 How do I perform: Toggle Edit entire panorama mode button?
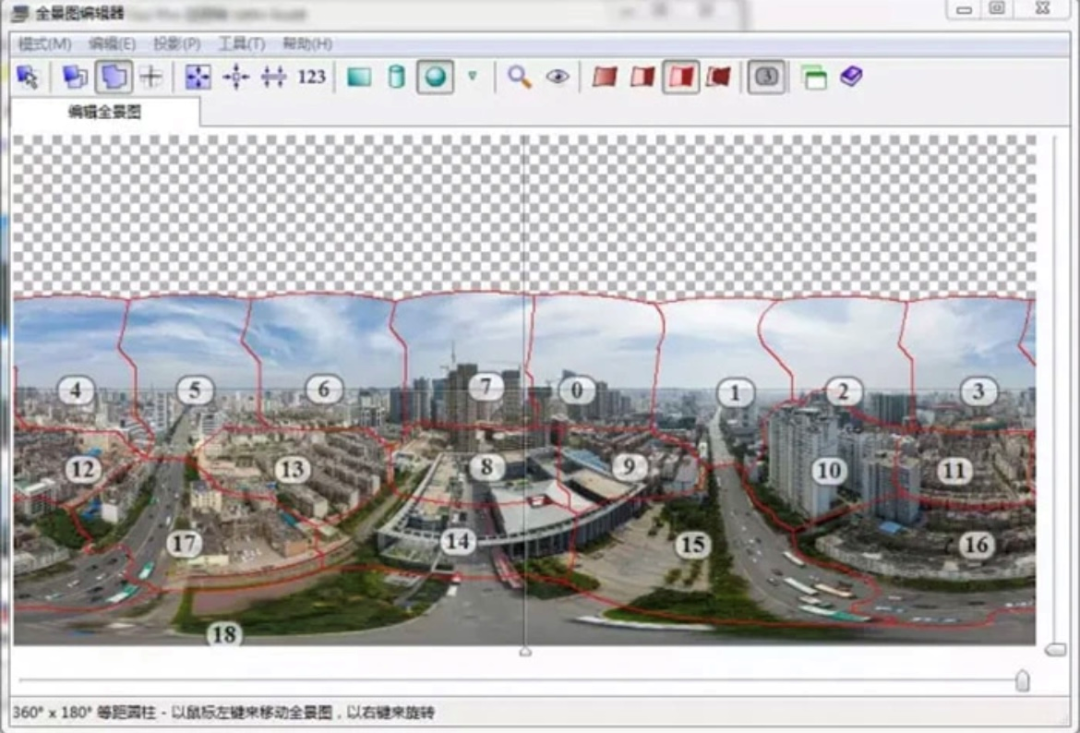[x=114, y=76]
